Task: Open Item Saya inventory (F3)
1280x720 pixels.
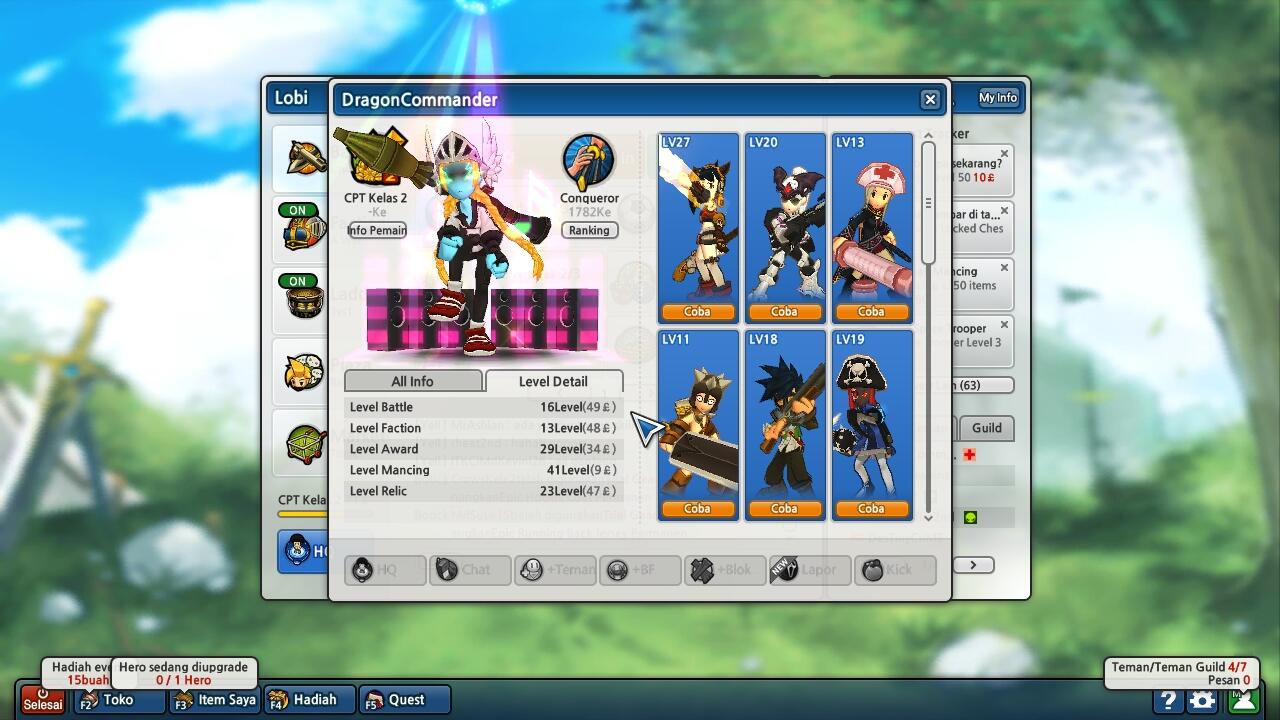Action: 214,700
